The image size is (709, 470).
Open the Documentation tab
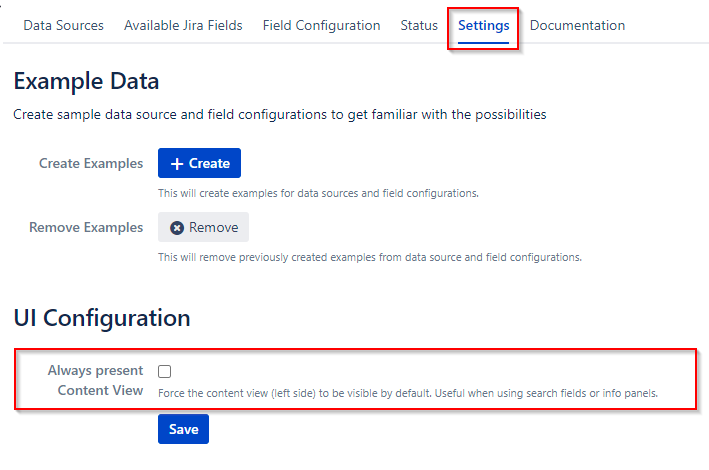coord(577,25)
